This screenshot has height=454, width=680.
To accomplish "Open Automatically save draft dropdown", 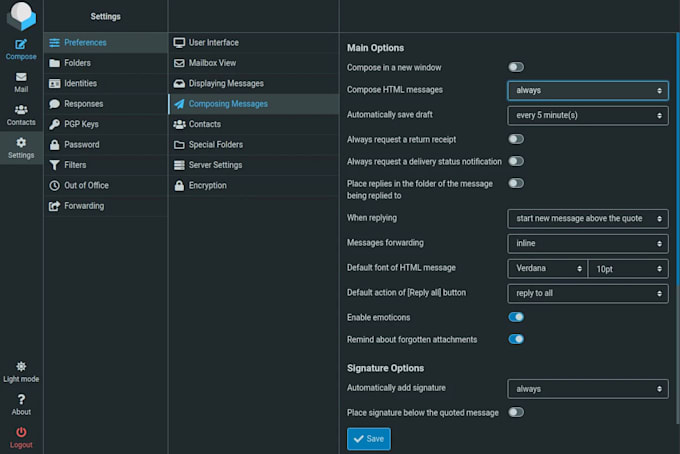I will pyautogui.click(x=588, y=115).
